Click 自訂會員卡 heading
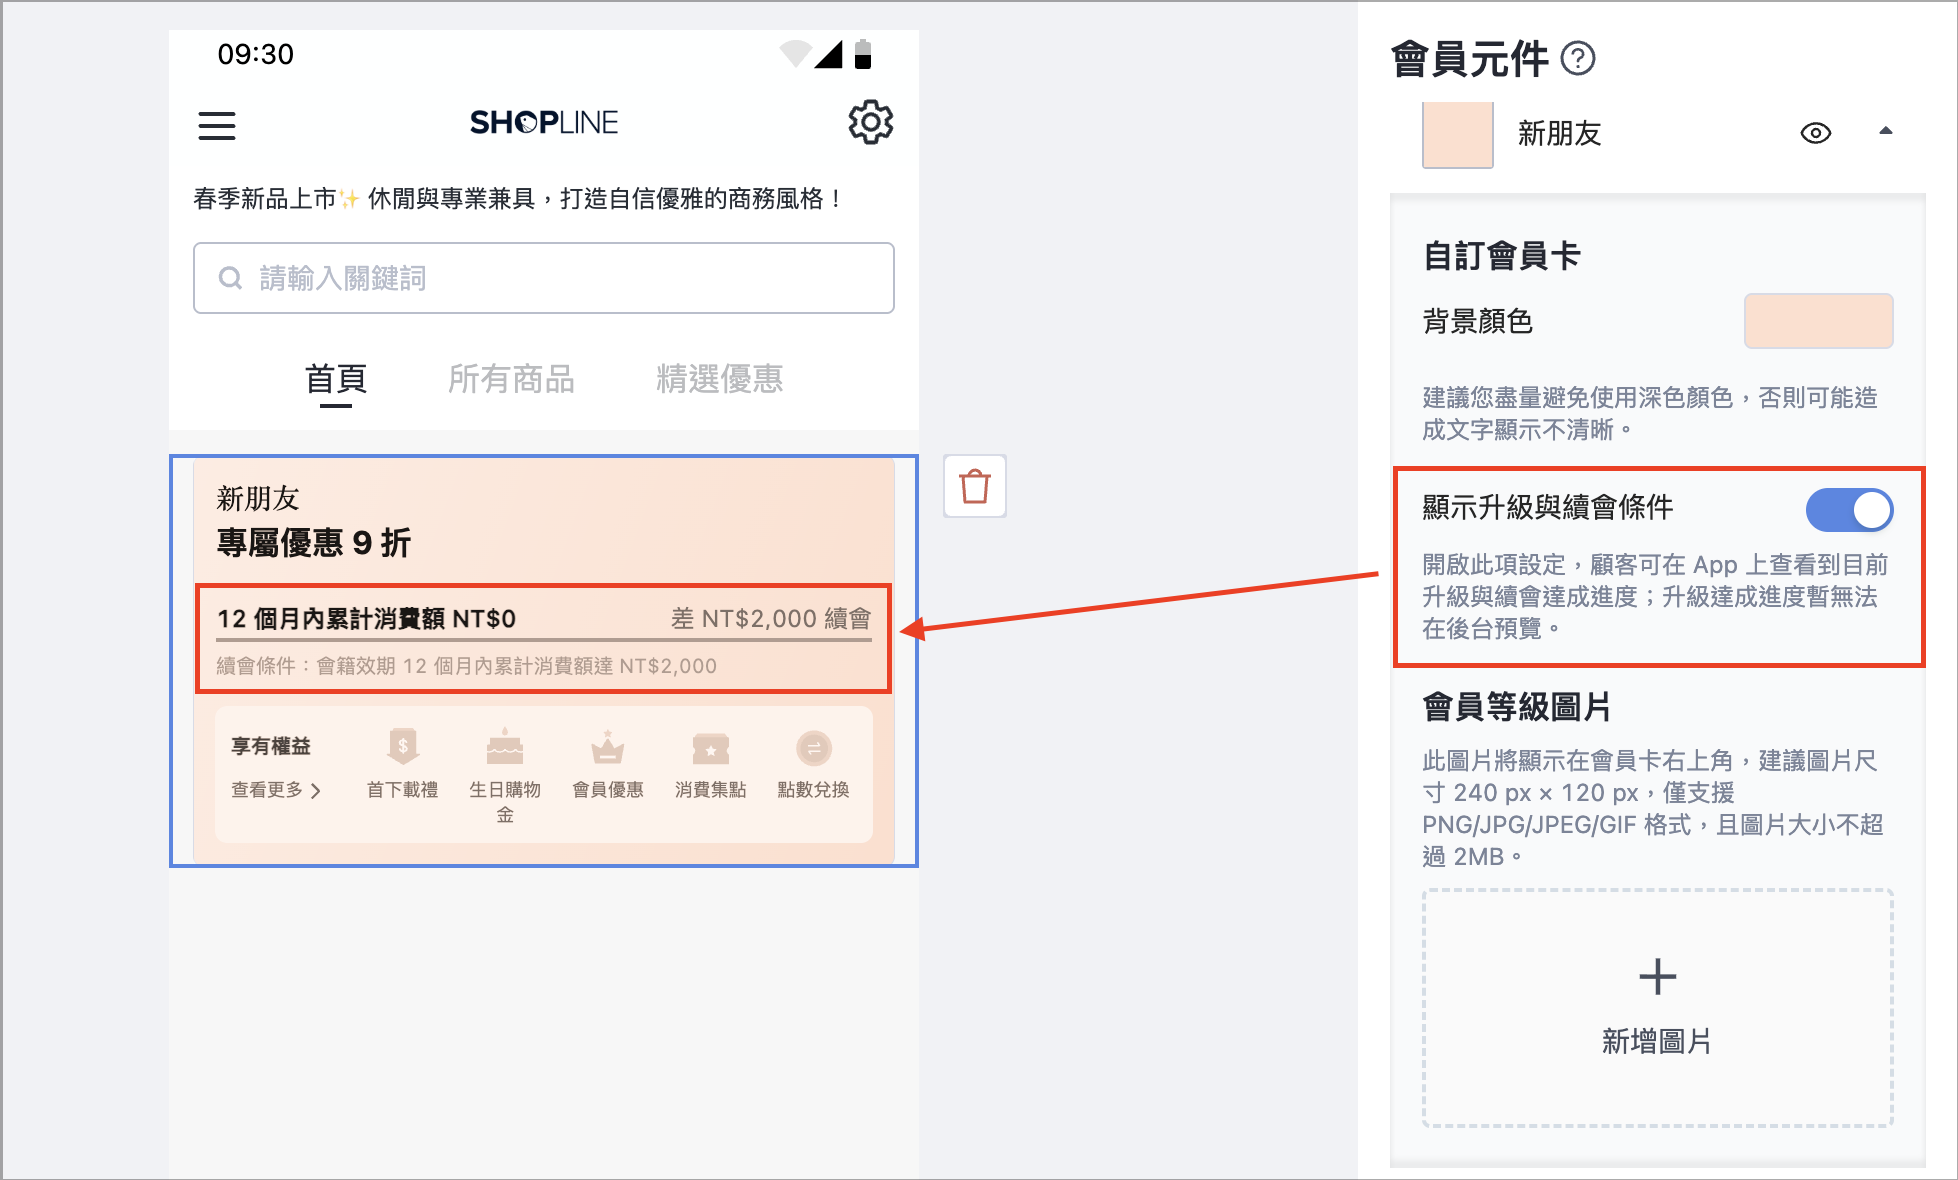 [x=1501, y=256]
